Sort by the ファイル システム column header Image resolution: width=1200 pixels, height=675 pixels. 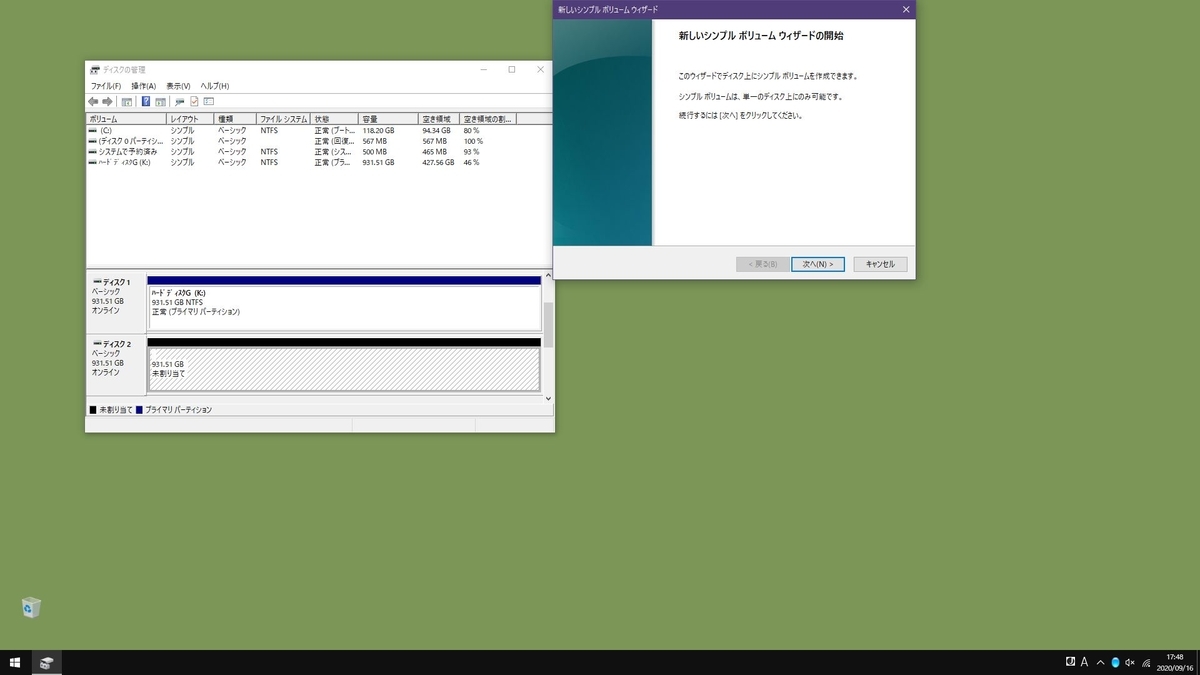(283, 119)
